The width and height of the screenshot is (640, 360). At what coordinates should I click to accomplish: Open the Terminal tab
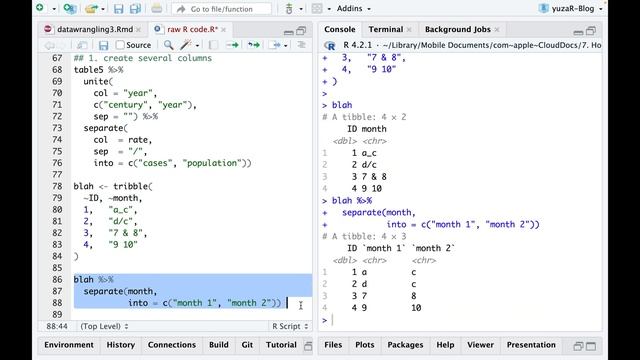(386, 29)
